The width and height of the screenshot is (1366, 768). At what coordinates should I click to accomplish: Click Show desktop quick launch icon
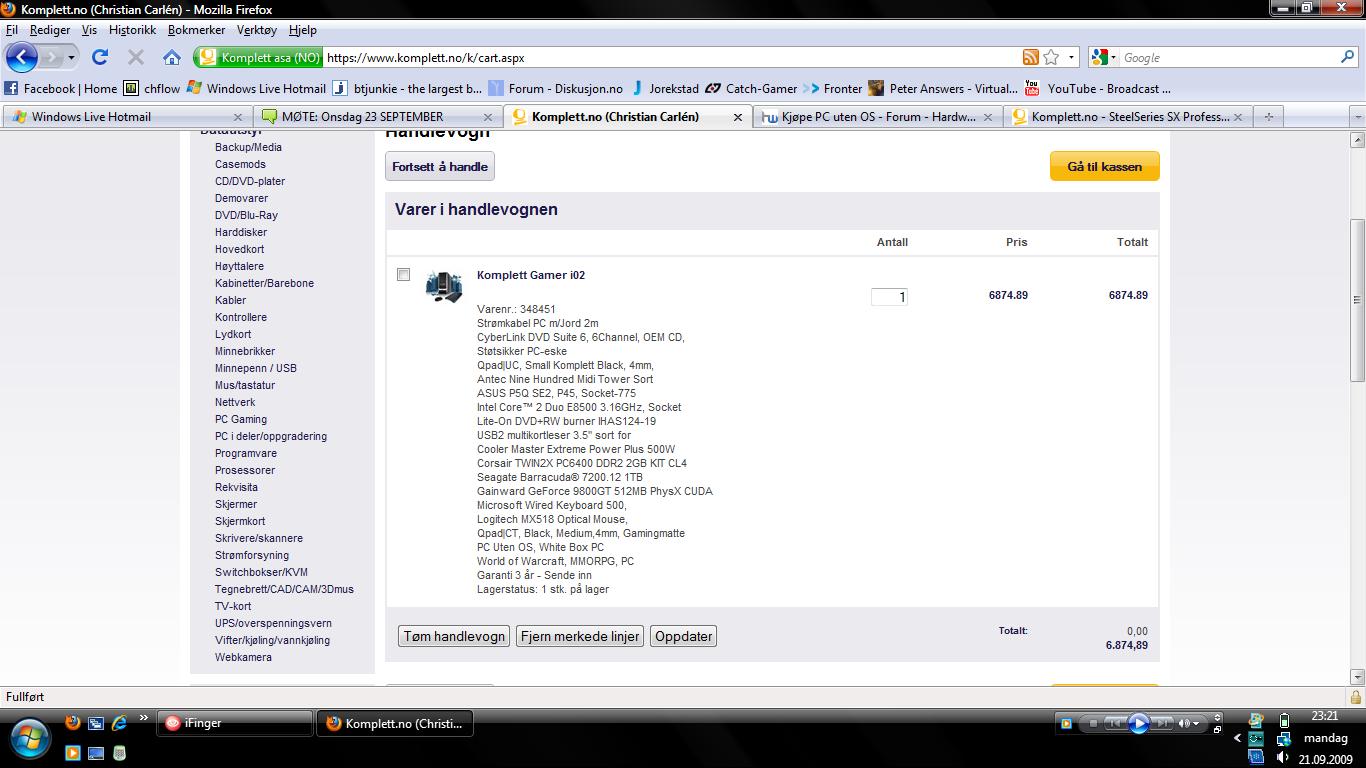pyautogui.click(x=96, y=753)
